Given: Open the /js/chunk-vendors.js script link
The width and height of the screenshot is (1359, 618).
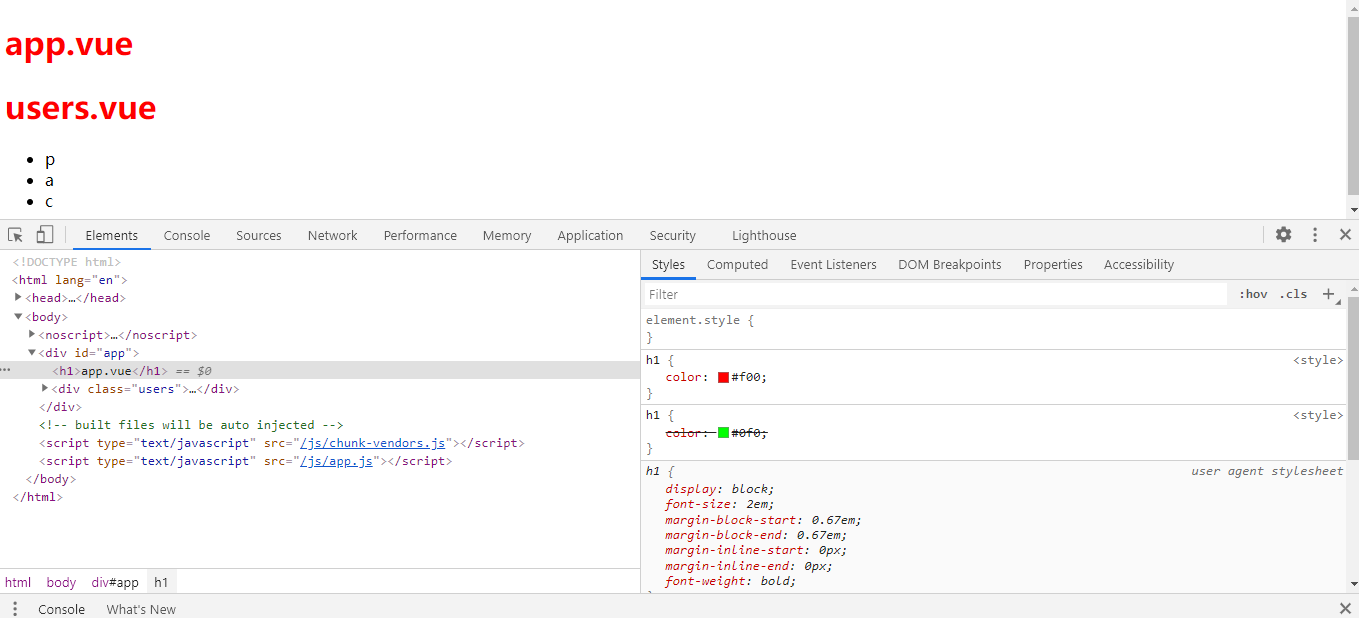Looking at the screenshot, I should (373, 443).
